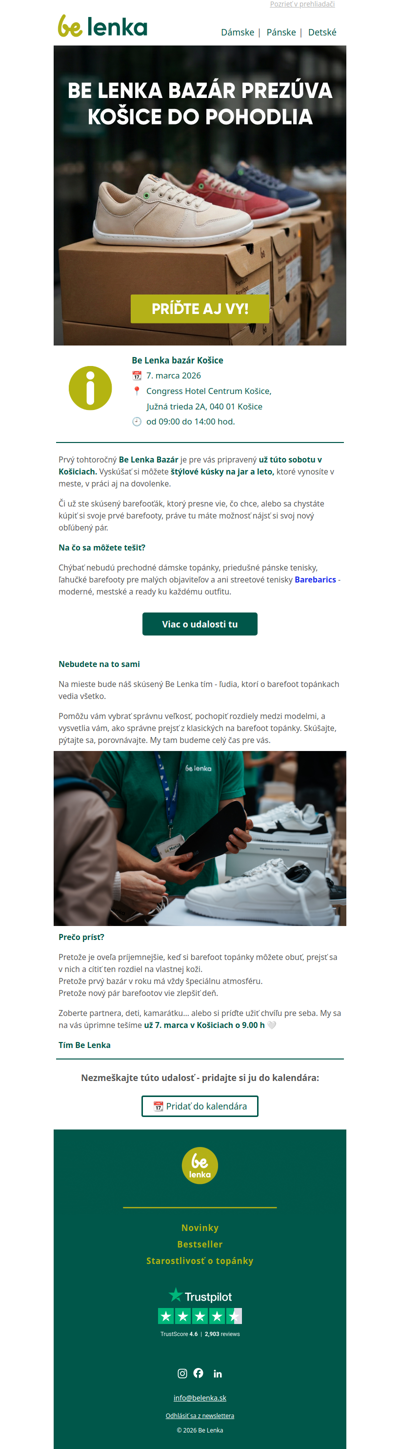
Task: Click the info@belenka.sk email link
Action: pos(200,1398)
